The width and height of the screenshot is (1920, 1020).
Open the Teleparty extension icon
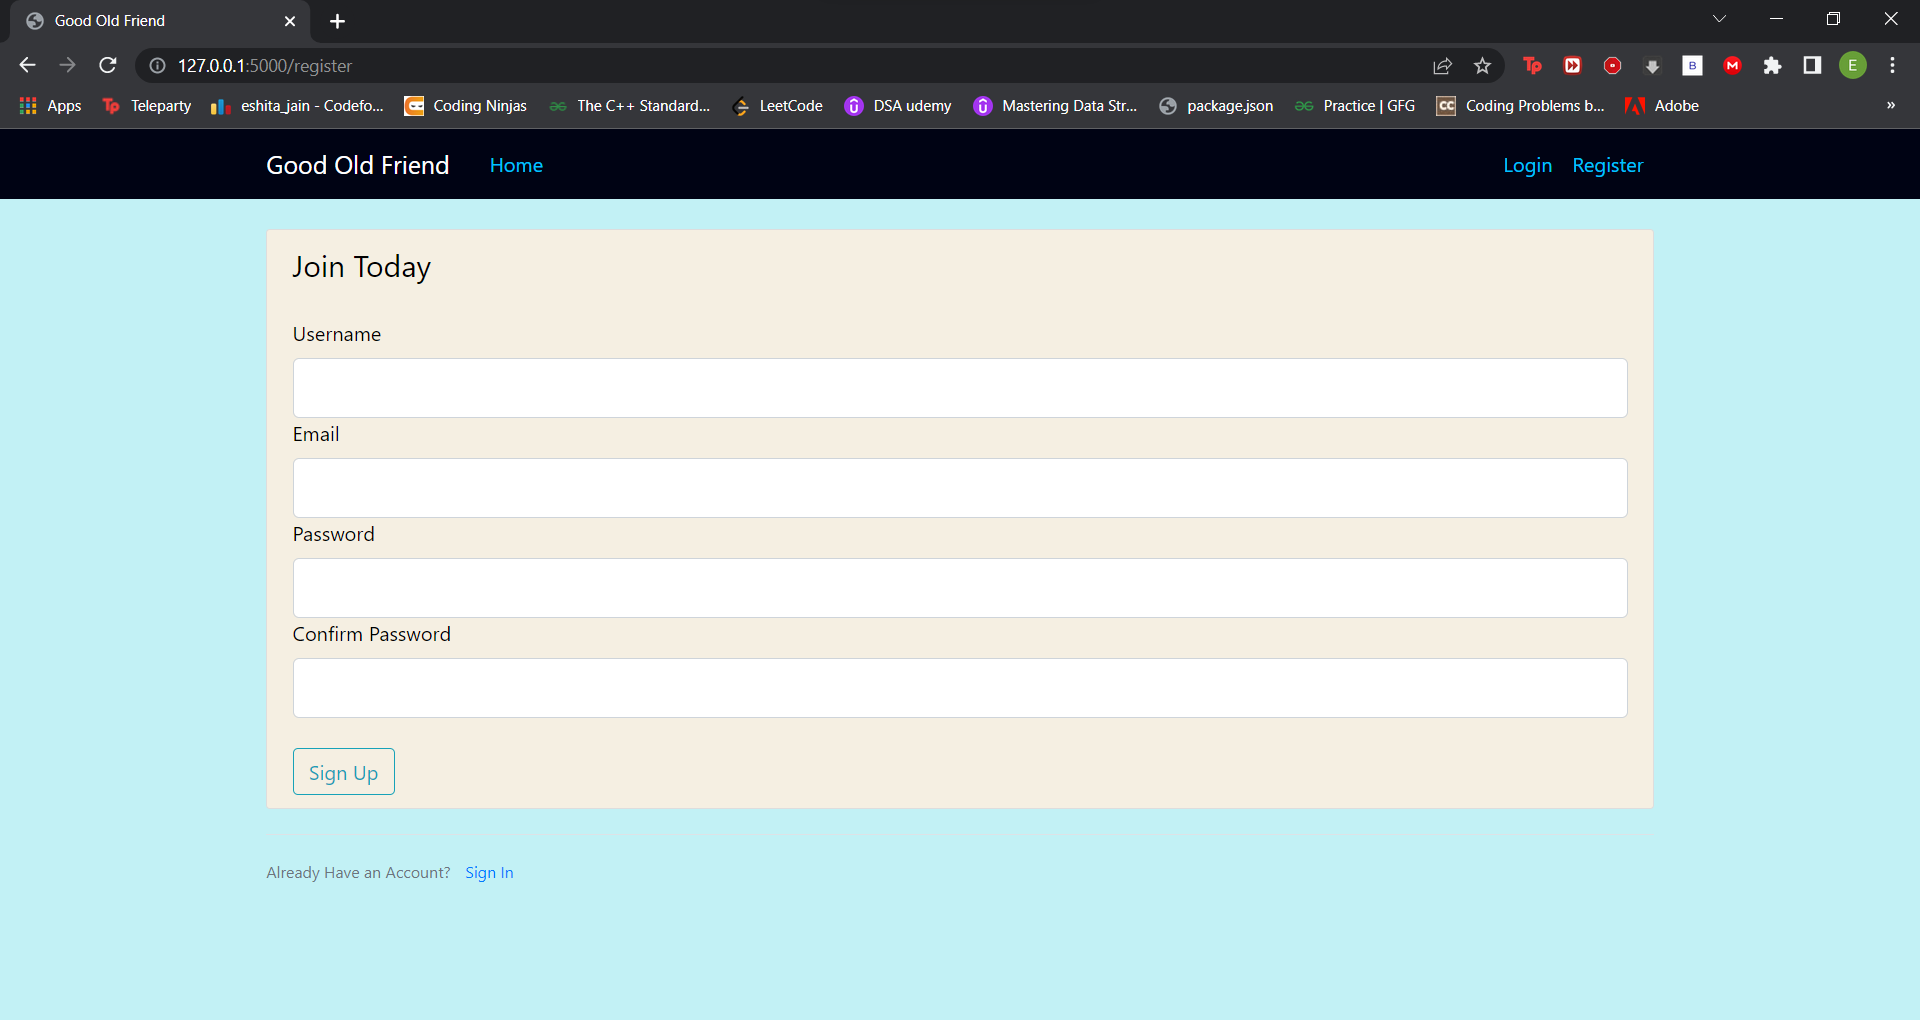coord(1533,65)
